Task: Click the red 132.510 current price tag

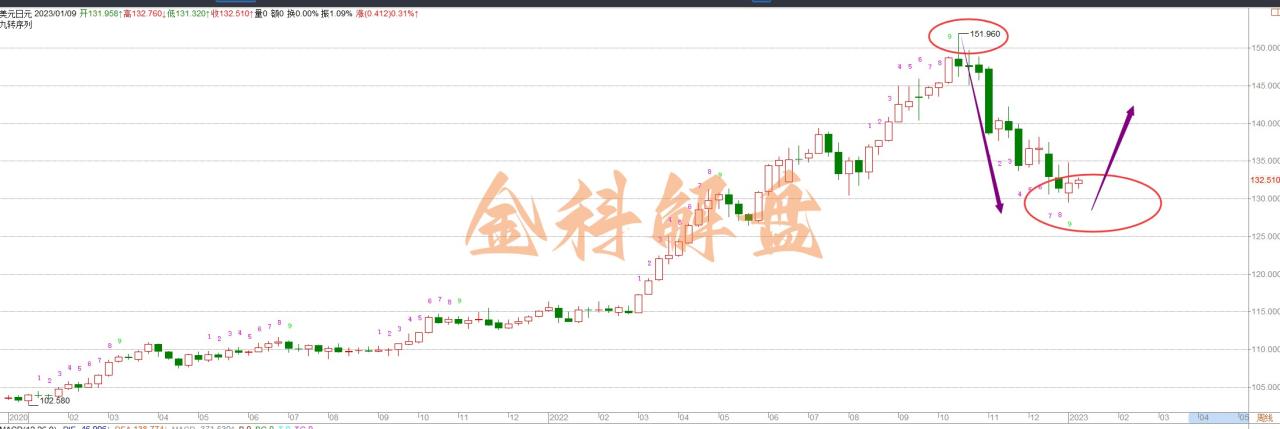Action: 1264,180
